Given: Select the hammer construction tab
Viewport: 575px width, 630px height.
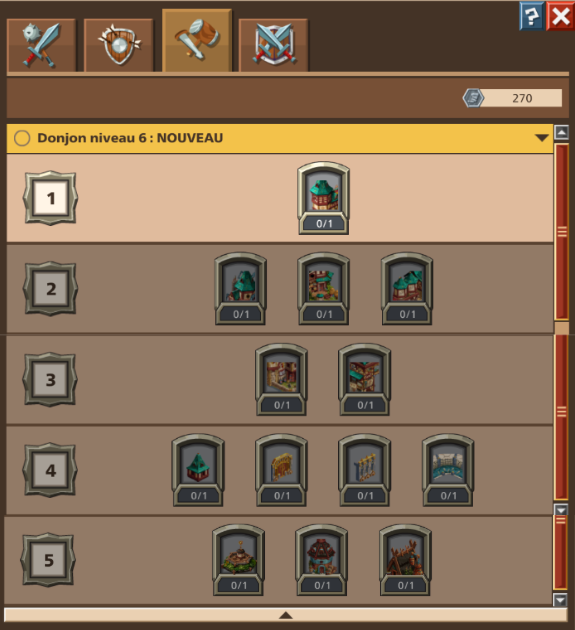Looking at the screenshot, I should pos(197,41).
